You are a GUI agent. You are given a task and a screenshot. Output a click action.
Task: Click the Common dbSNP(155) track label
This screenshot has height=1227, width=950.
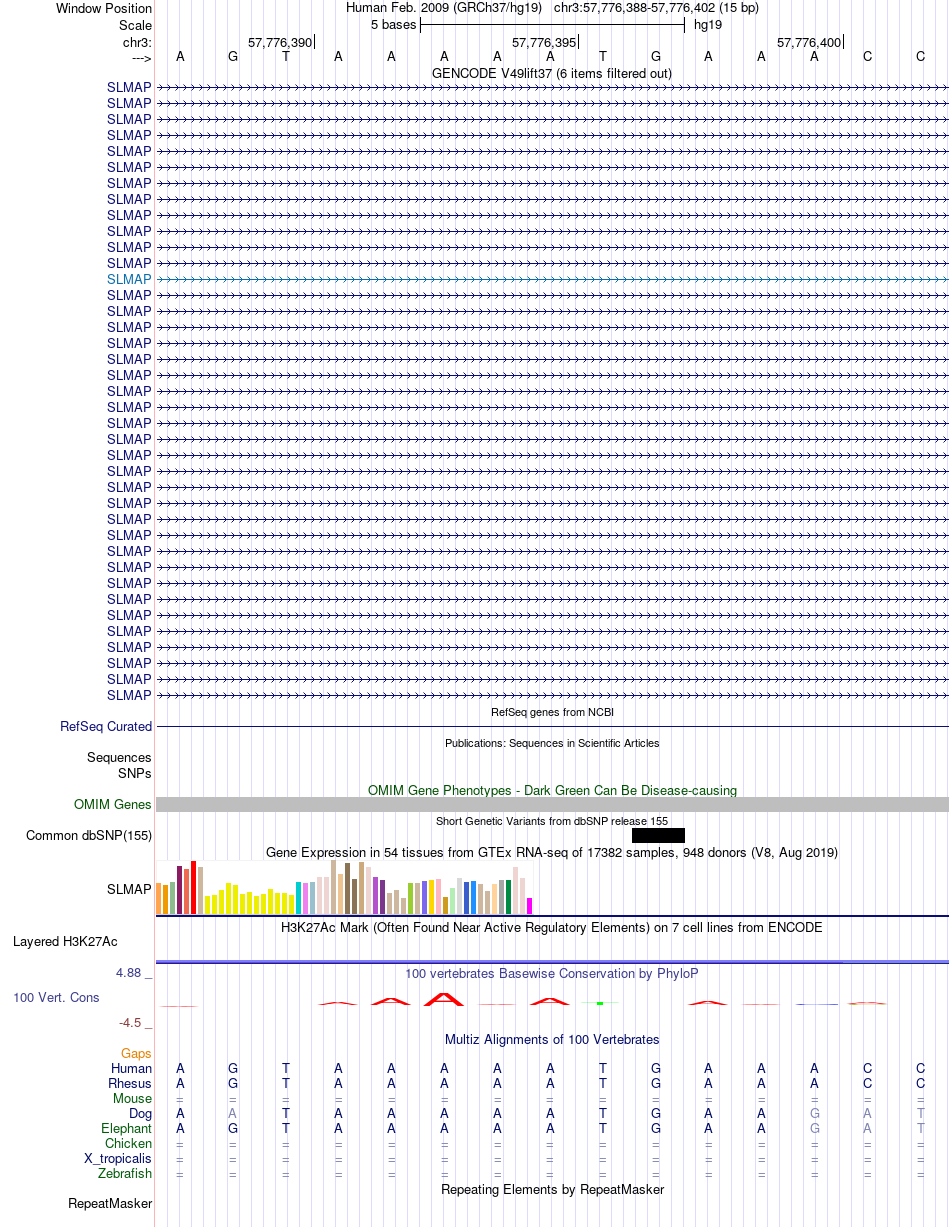(89, 835)
